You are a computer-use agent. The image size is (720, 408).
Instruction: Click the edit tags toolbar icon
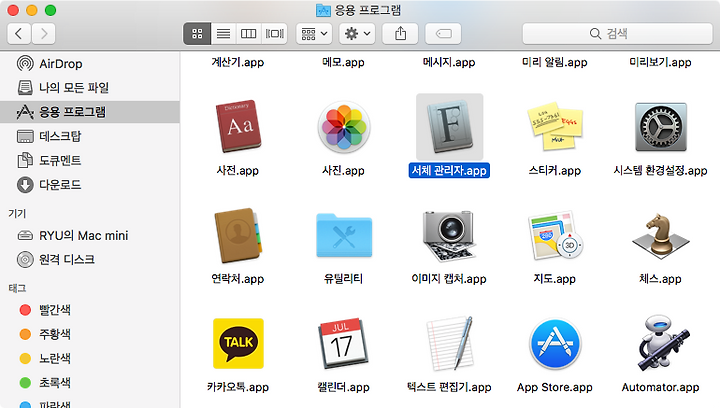coord(443,34)
